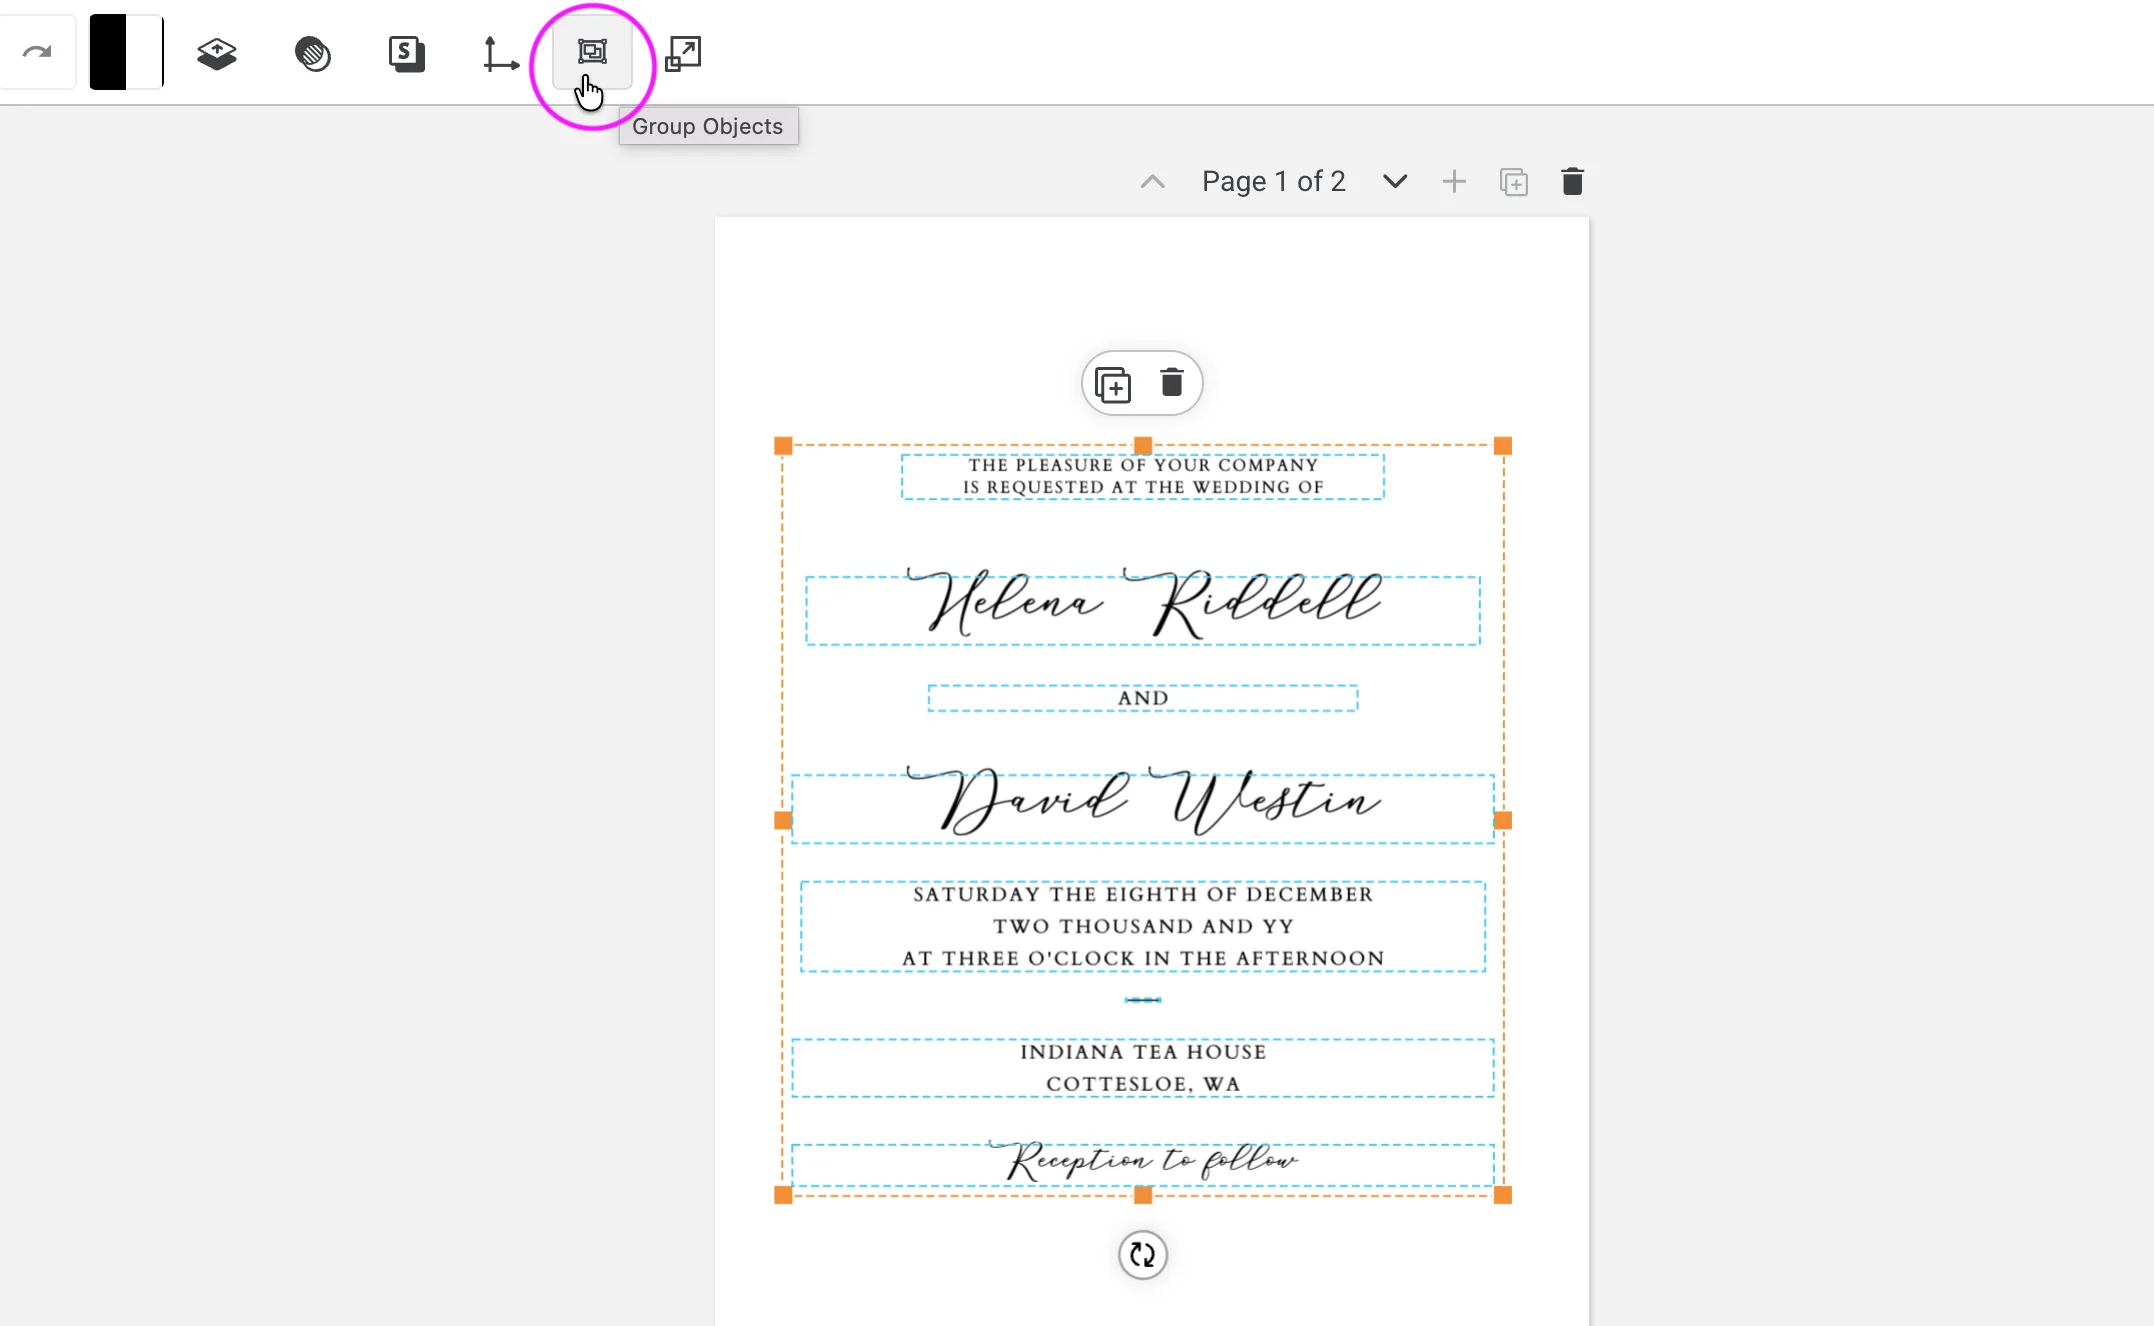
Task: Select the 'Indiana Tea House' address text box
Action: point(1142,1067)
